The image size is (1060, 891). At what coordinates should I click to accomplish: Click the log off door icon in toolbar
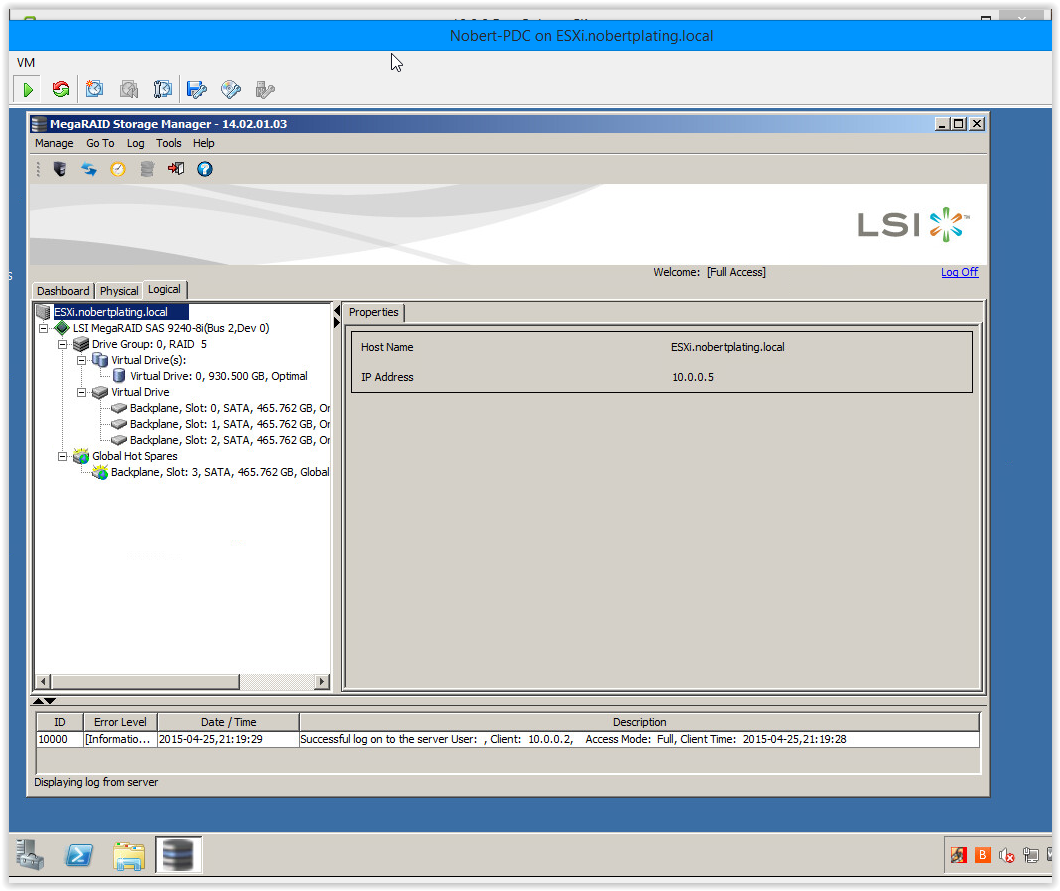click(x=176, y=169)
